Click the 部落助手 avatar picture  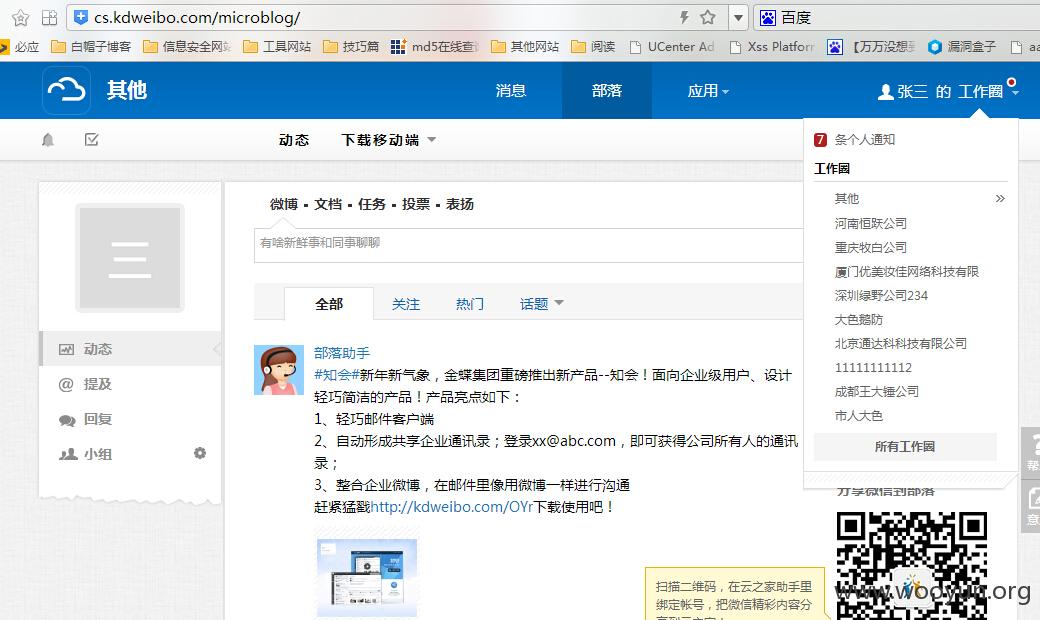coord(279,369)
